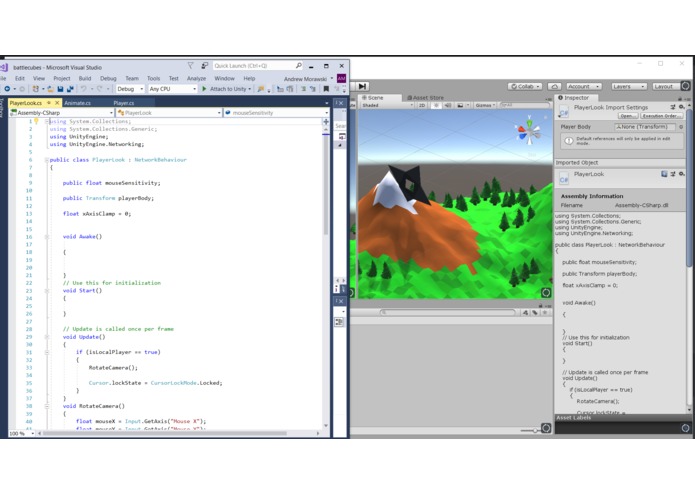The width and height of the screenshot is (695, 494).
Task: Close the PlayerLook.cs tab
Action: [57, 103]
